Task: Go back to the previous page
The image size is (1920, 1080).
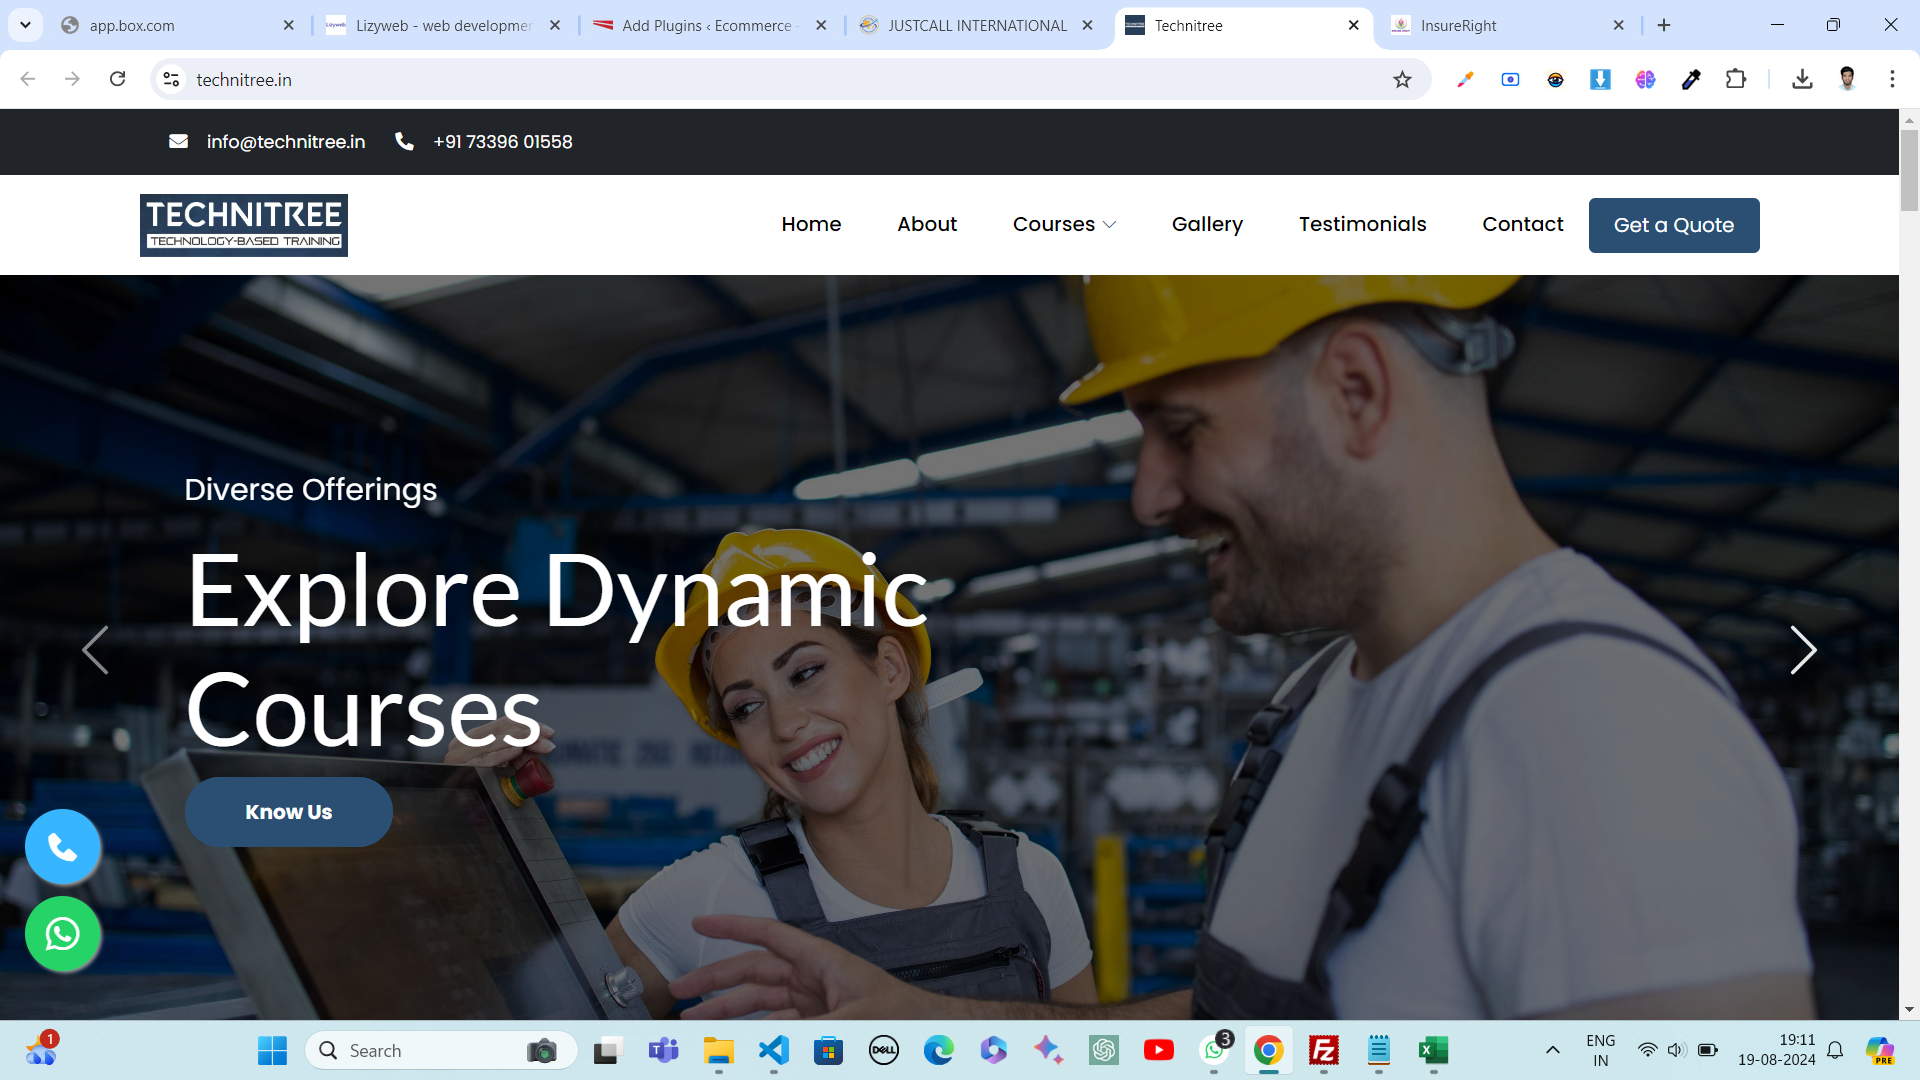Action: [x=28, y=79]
